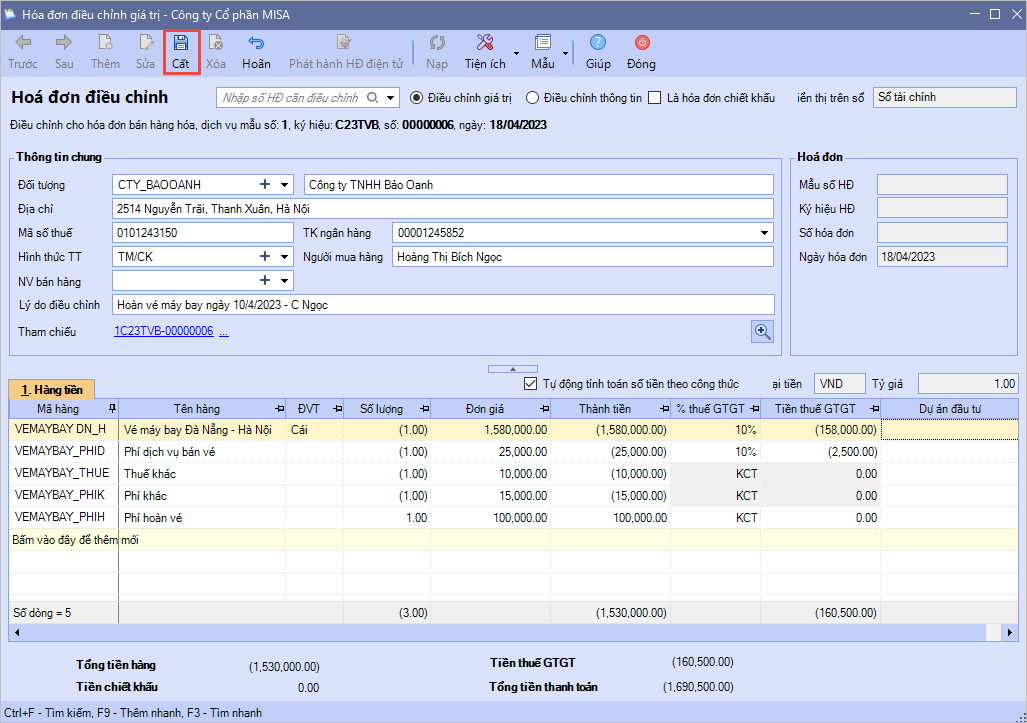The width and height of the screenshot is (1027, 723).
Task: Click the Đóng close toolbar icon
Action: pyautogui.click(x=641, y=44)
